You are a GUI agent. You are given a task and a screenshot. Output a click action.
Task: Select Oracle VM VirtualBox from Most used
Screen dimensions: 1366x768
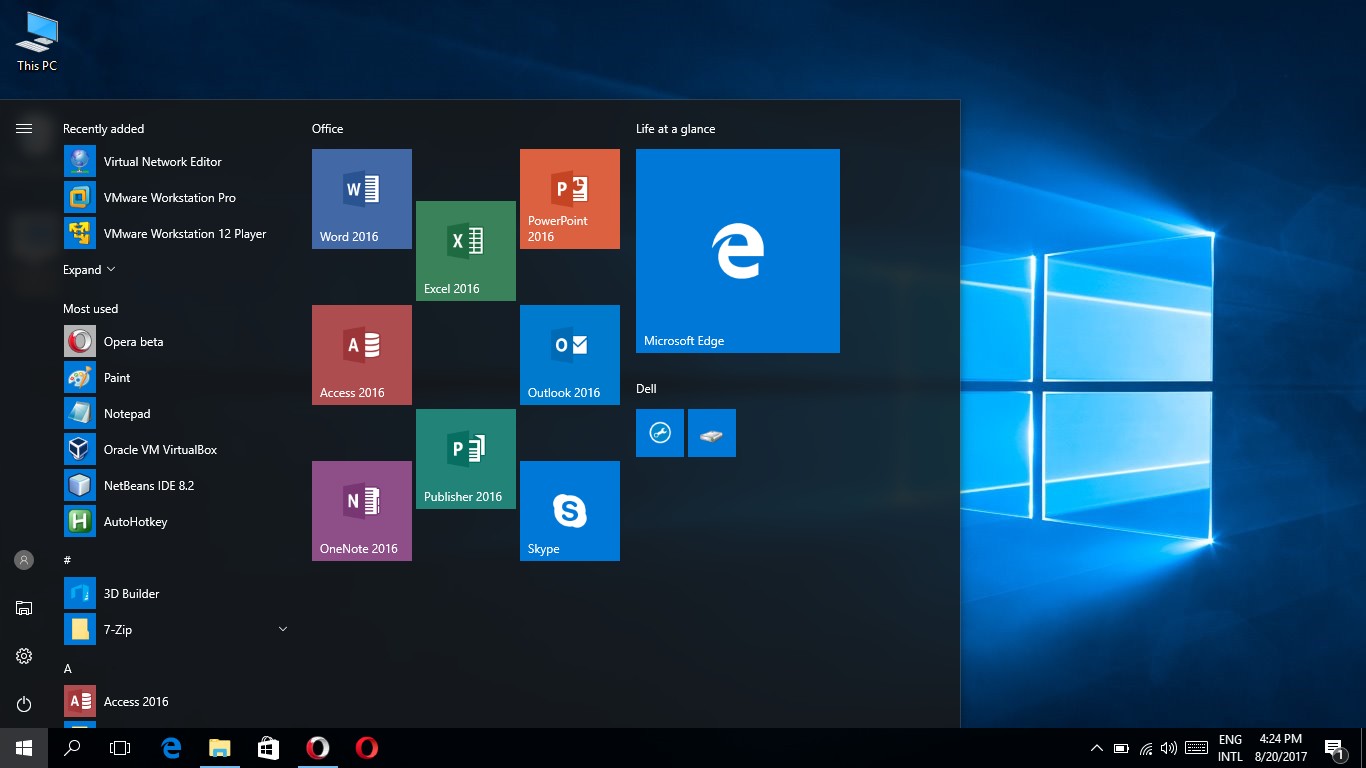pos(160,449)
